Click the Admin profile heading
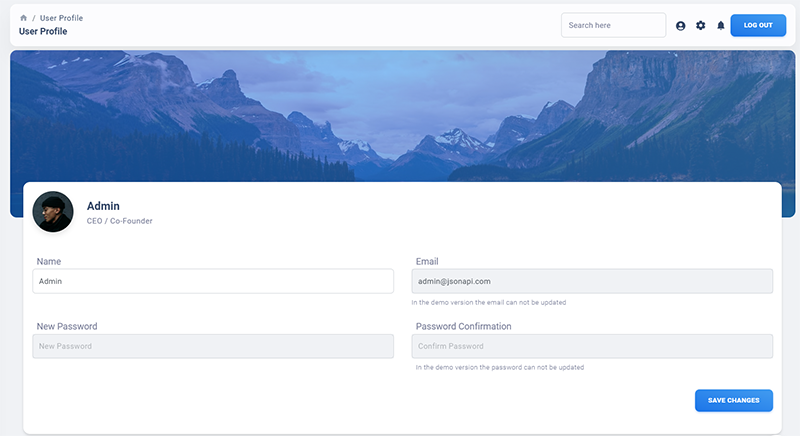Image resolution: width=800 pixels, height=436 pixels. click(103, 206)
